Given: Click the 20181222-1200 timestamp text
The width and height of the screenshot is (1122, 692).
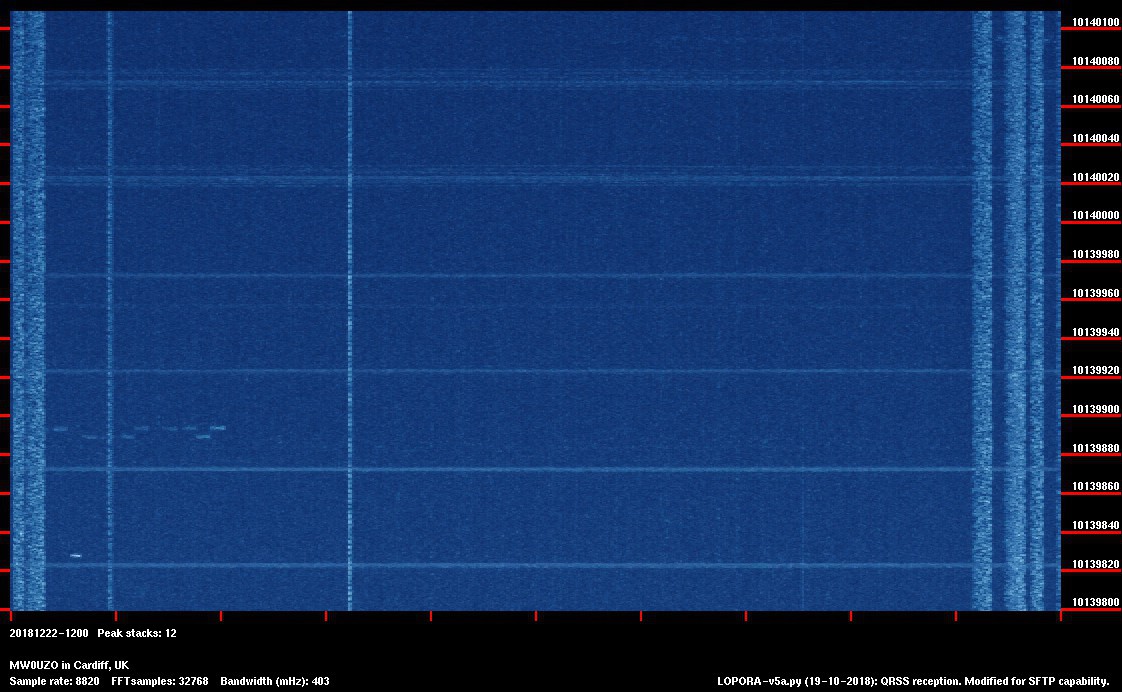Looking at the screenshot, I should (x=49, y=633).
